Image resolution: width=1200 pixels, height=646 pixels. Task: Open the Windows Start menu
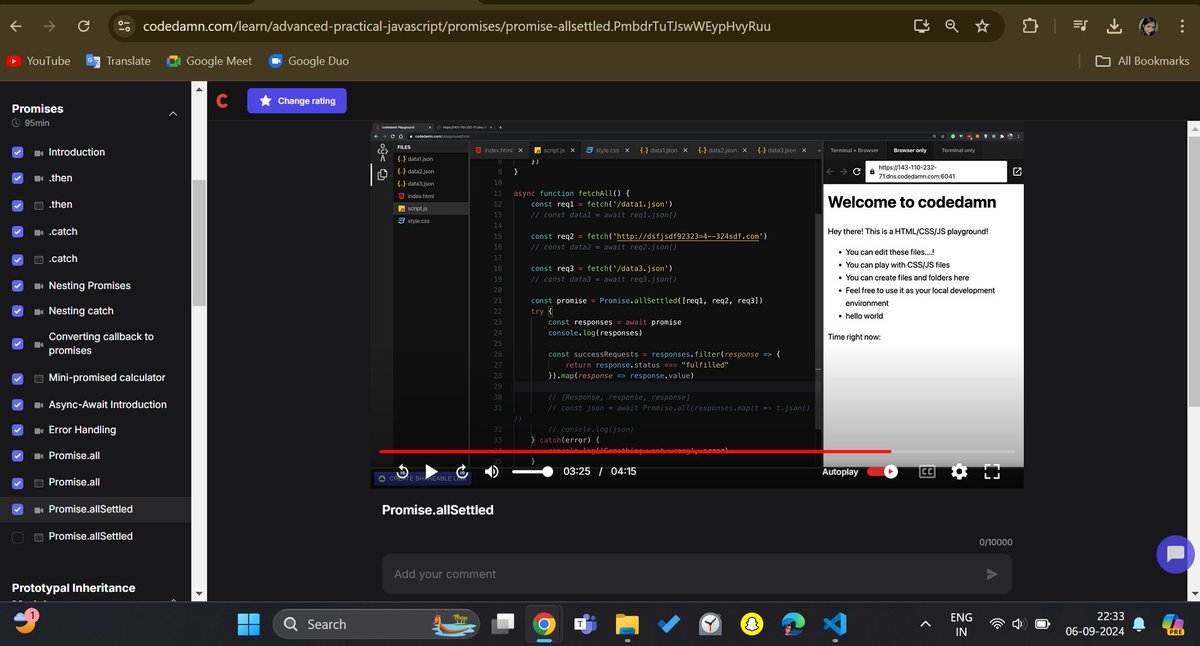pos(249,624)
